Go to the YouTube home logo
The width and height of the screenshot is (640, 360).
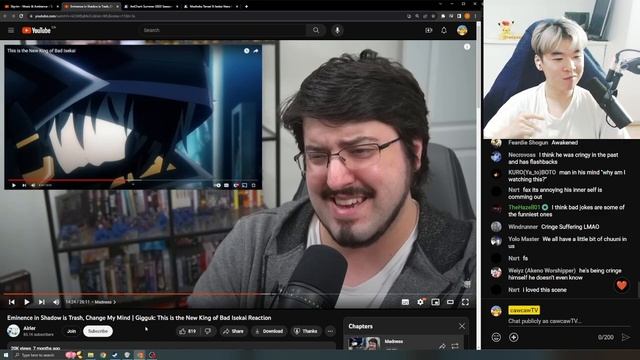pyautogui.click(x=36, y=30)
